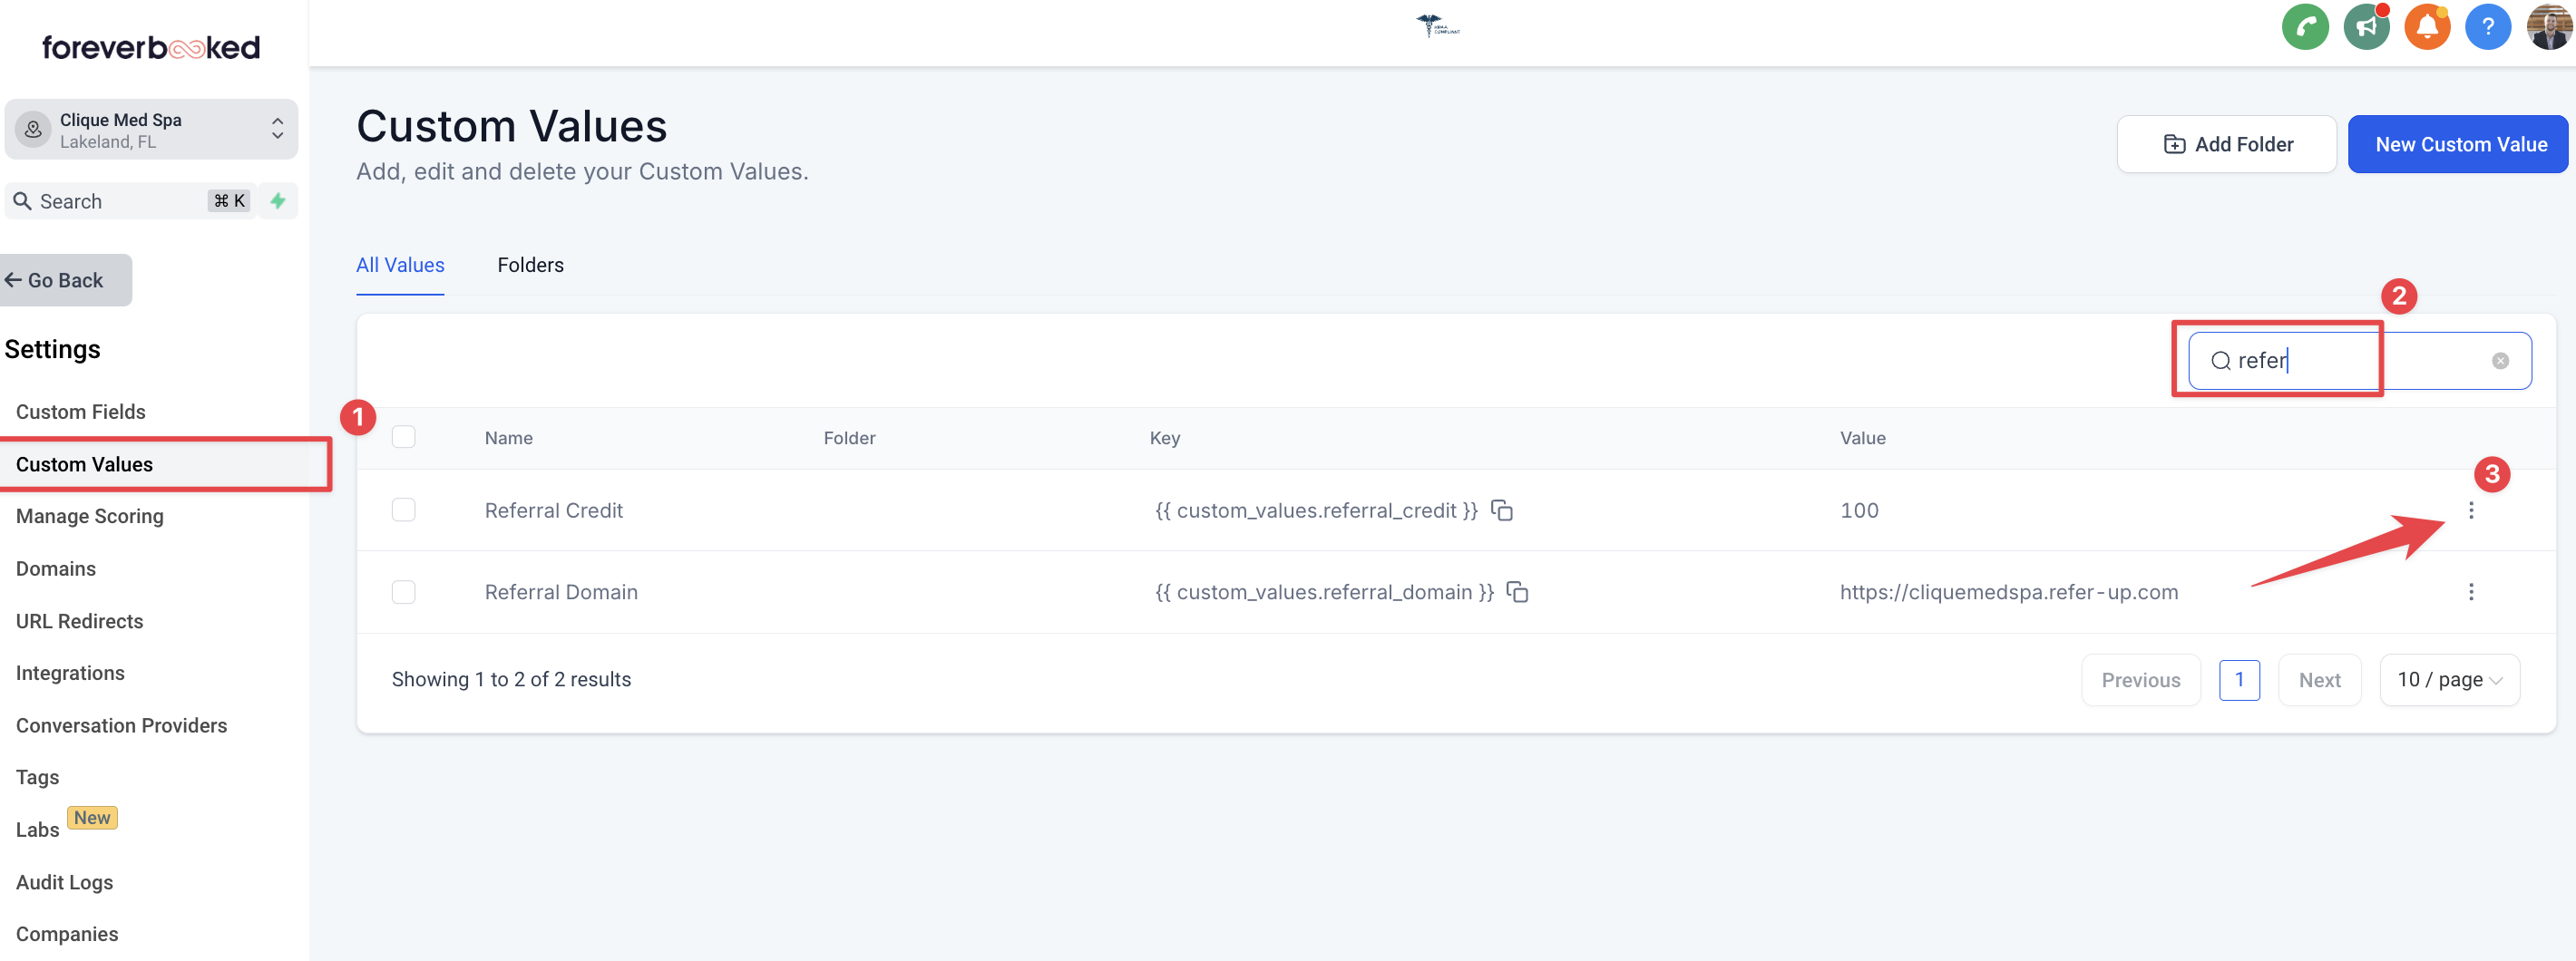The height and width of the screenshot is (961, 2576).
Task: Click the green lightning bolt quick actions icon
Action: coord(278,201)
